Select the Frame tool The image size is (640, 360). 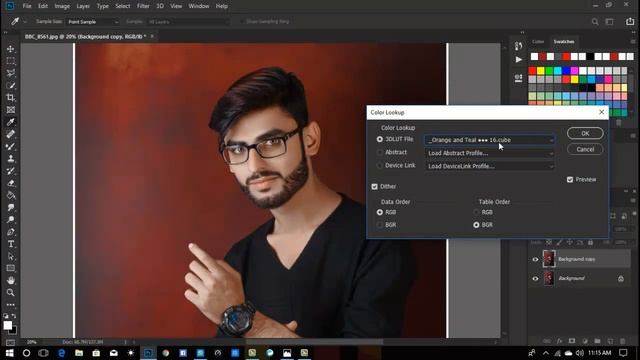11,110
